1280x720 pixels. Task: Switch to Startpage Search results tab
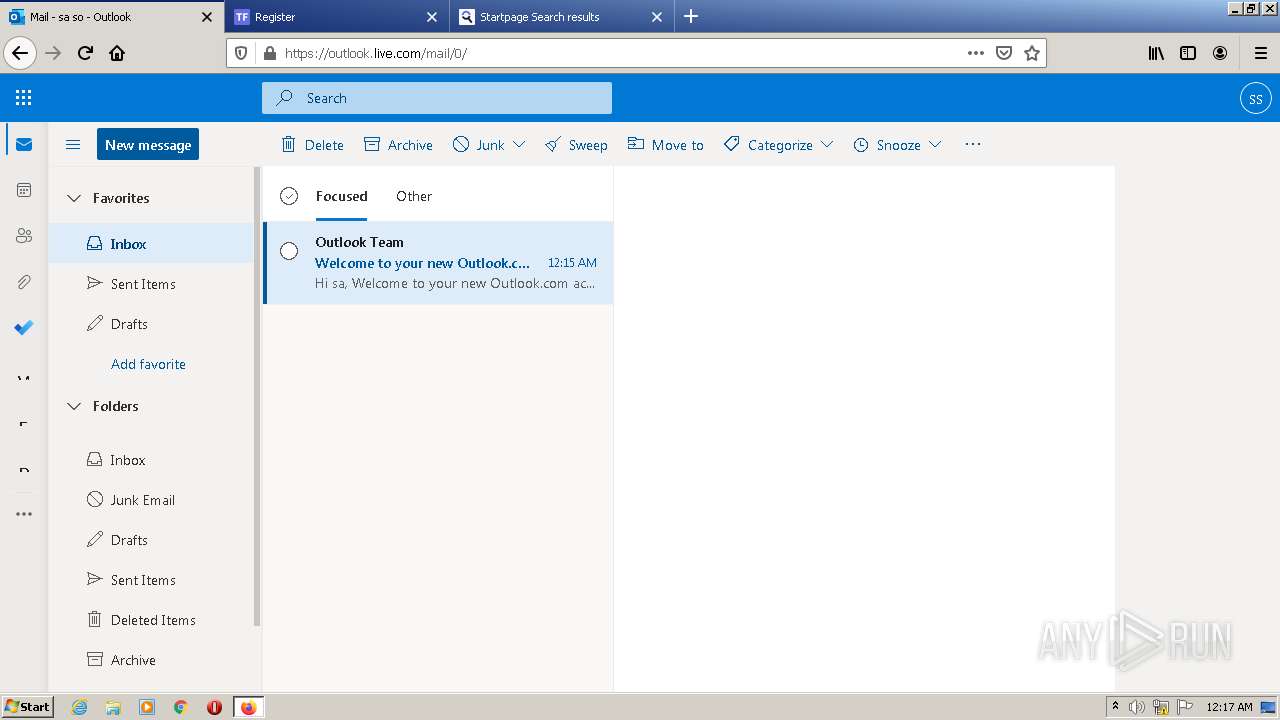point(561,17)
